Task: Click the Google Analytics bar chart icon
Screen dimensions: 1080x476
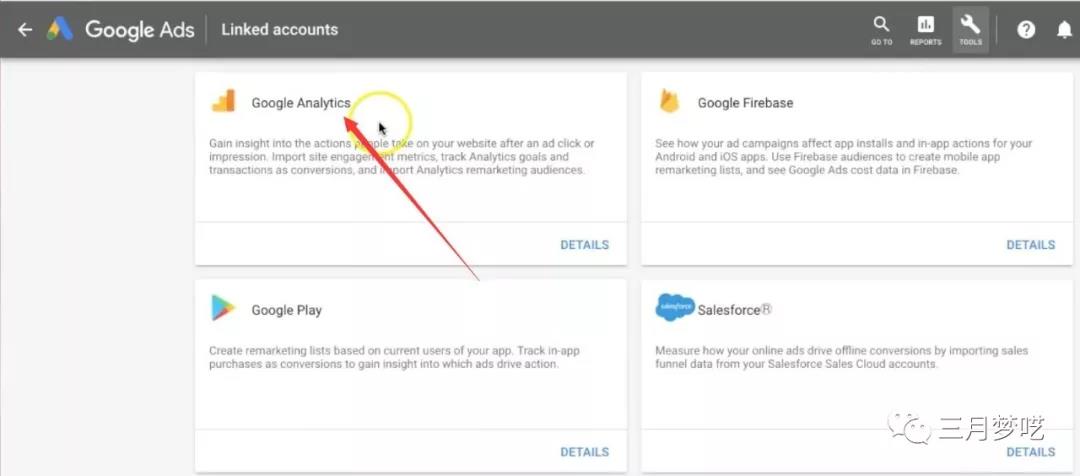Action: click(x=223, y=101)
